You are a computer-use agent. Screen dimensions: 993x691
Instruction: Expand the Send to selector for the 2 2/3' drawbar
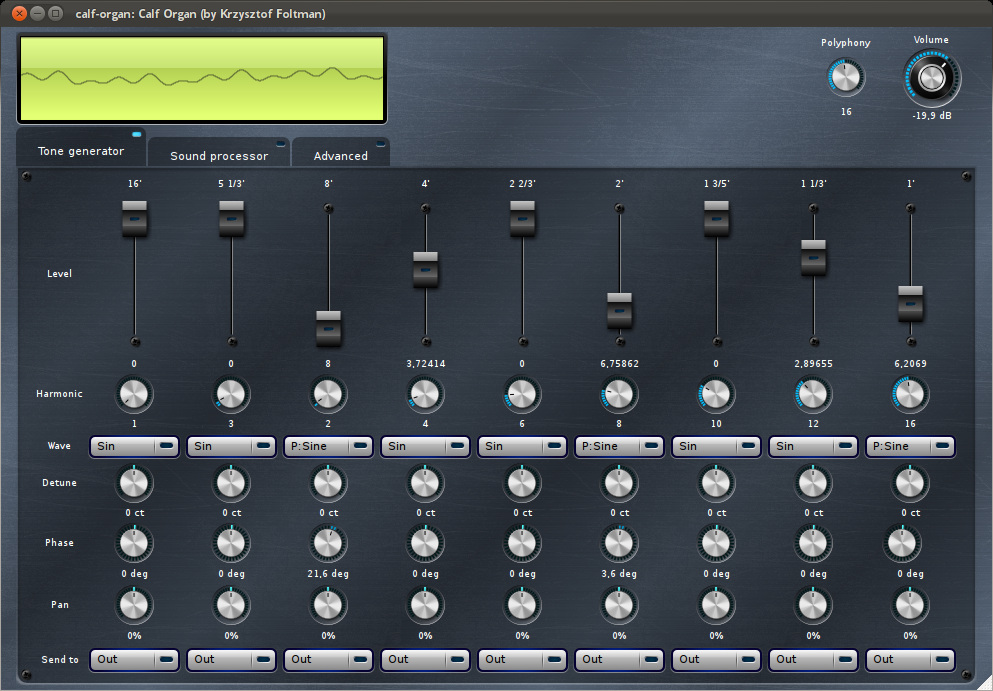pos(522,659)
